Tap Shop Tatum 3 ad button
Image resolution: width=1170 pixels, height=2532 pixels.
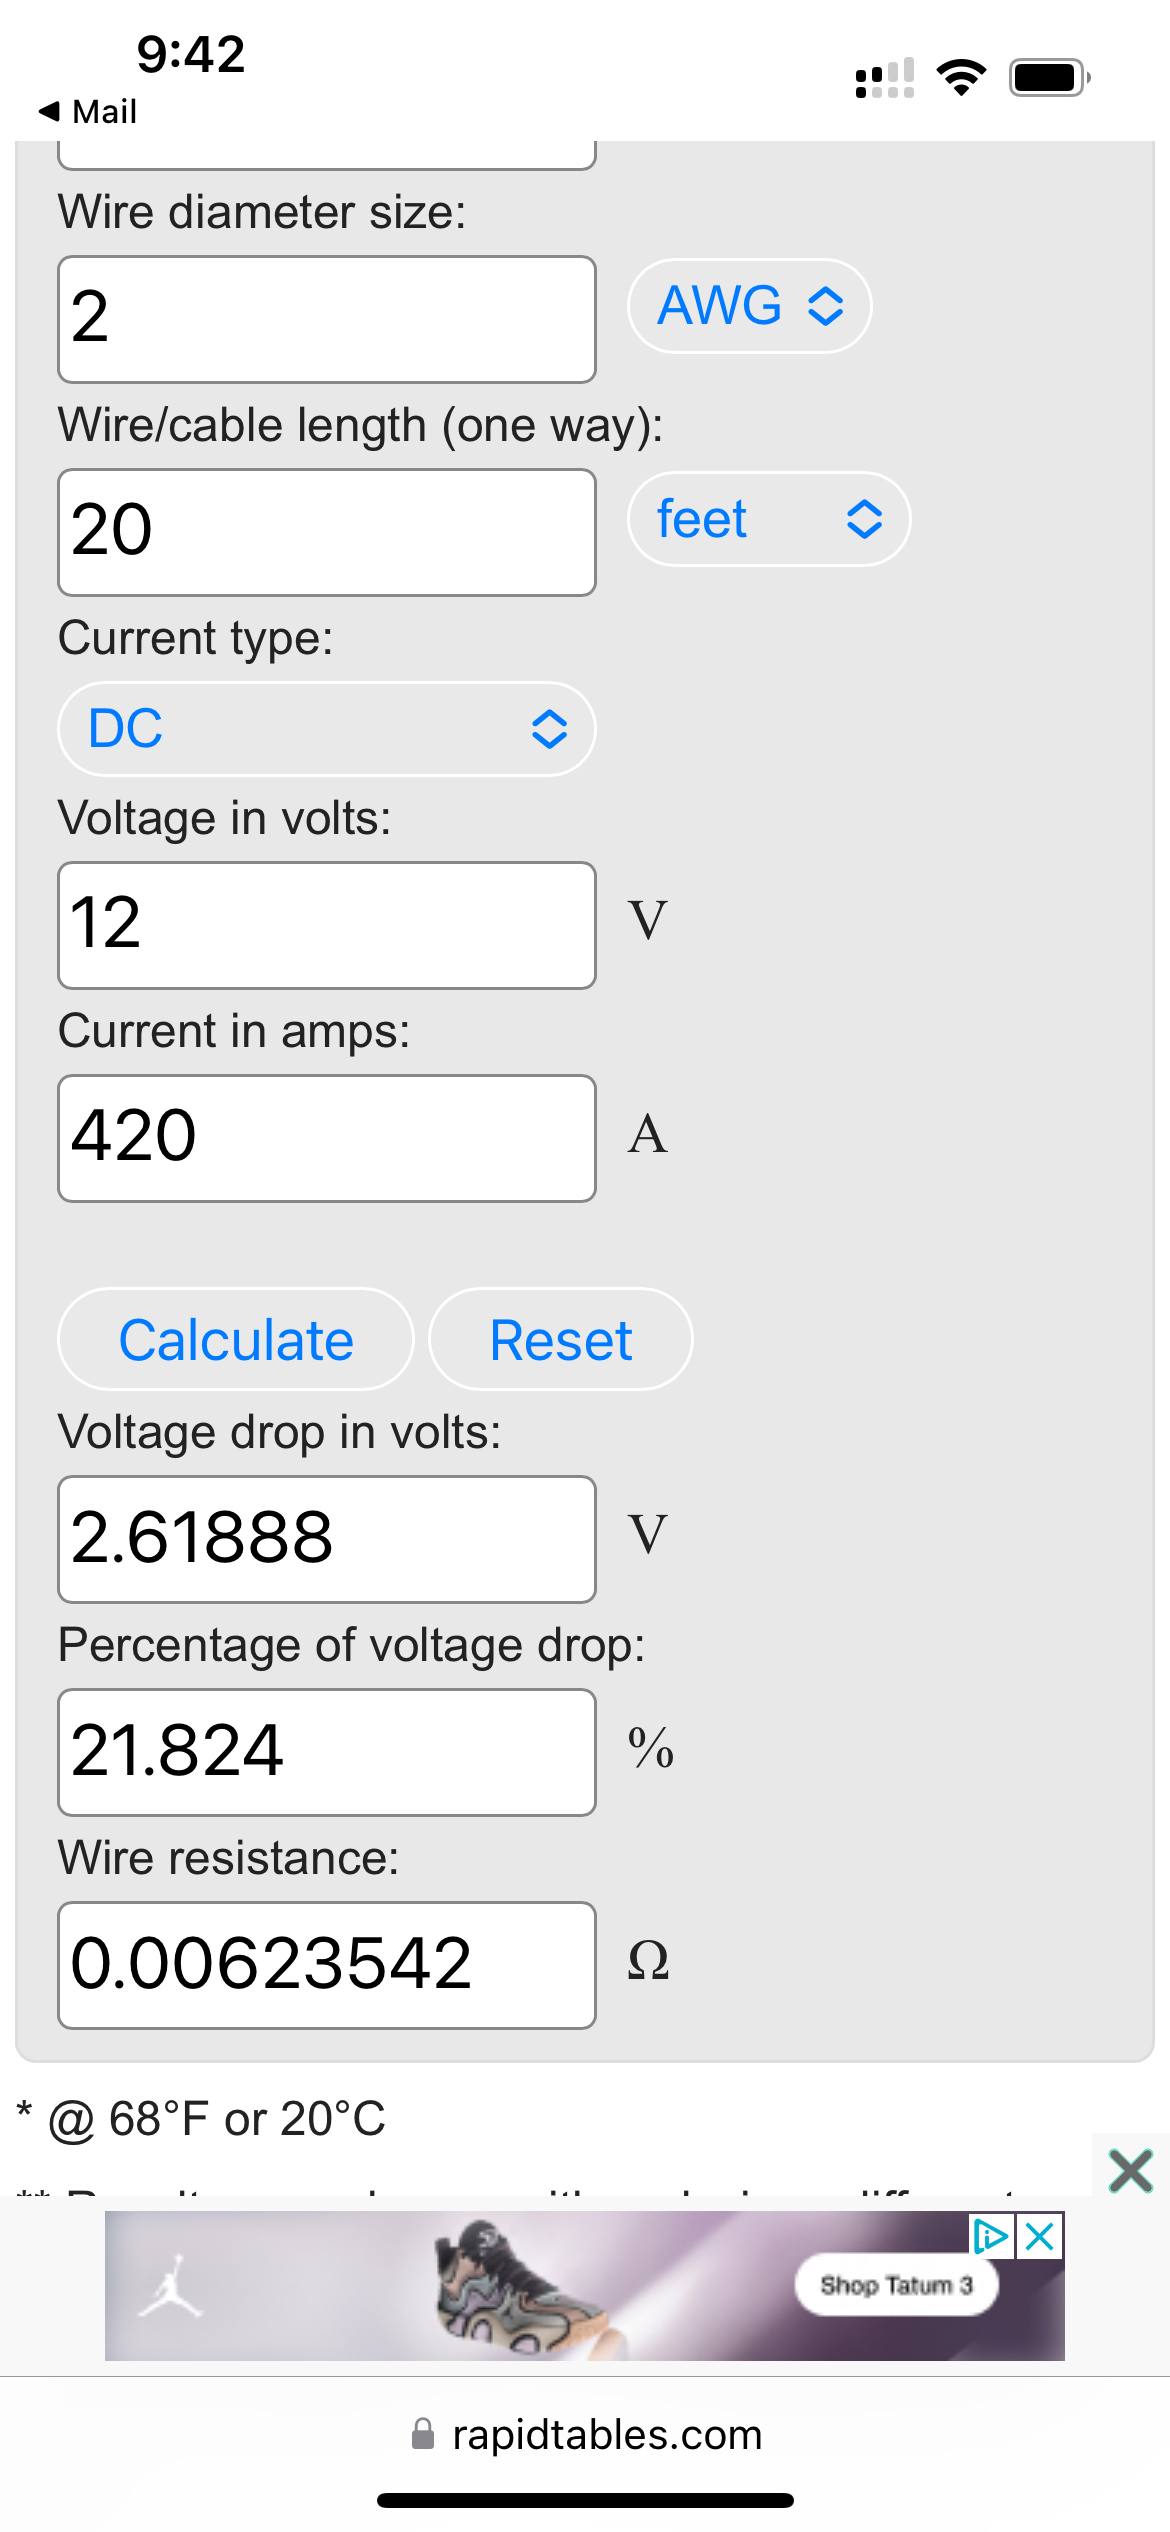tap(897, 2285)
